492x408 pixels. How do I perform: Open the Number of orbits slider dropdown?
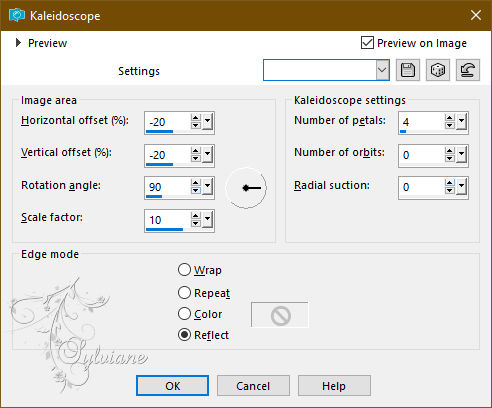[x=462, y=154]
